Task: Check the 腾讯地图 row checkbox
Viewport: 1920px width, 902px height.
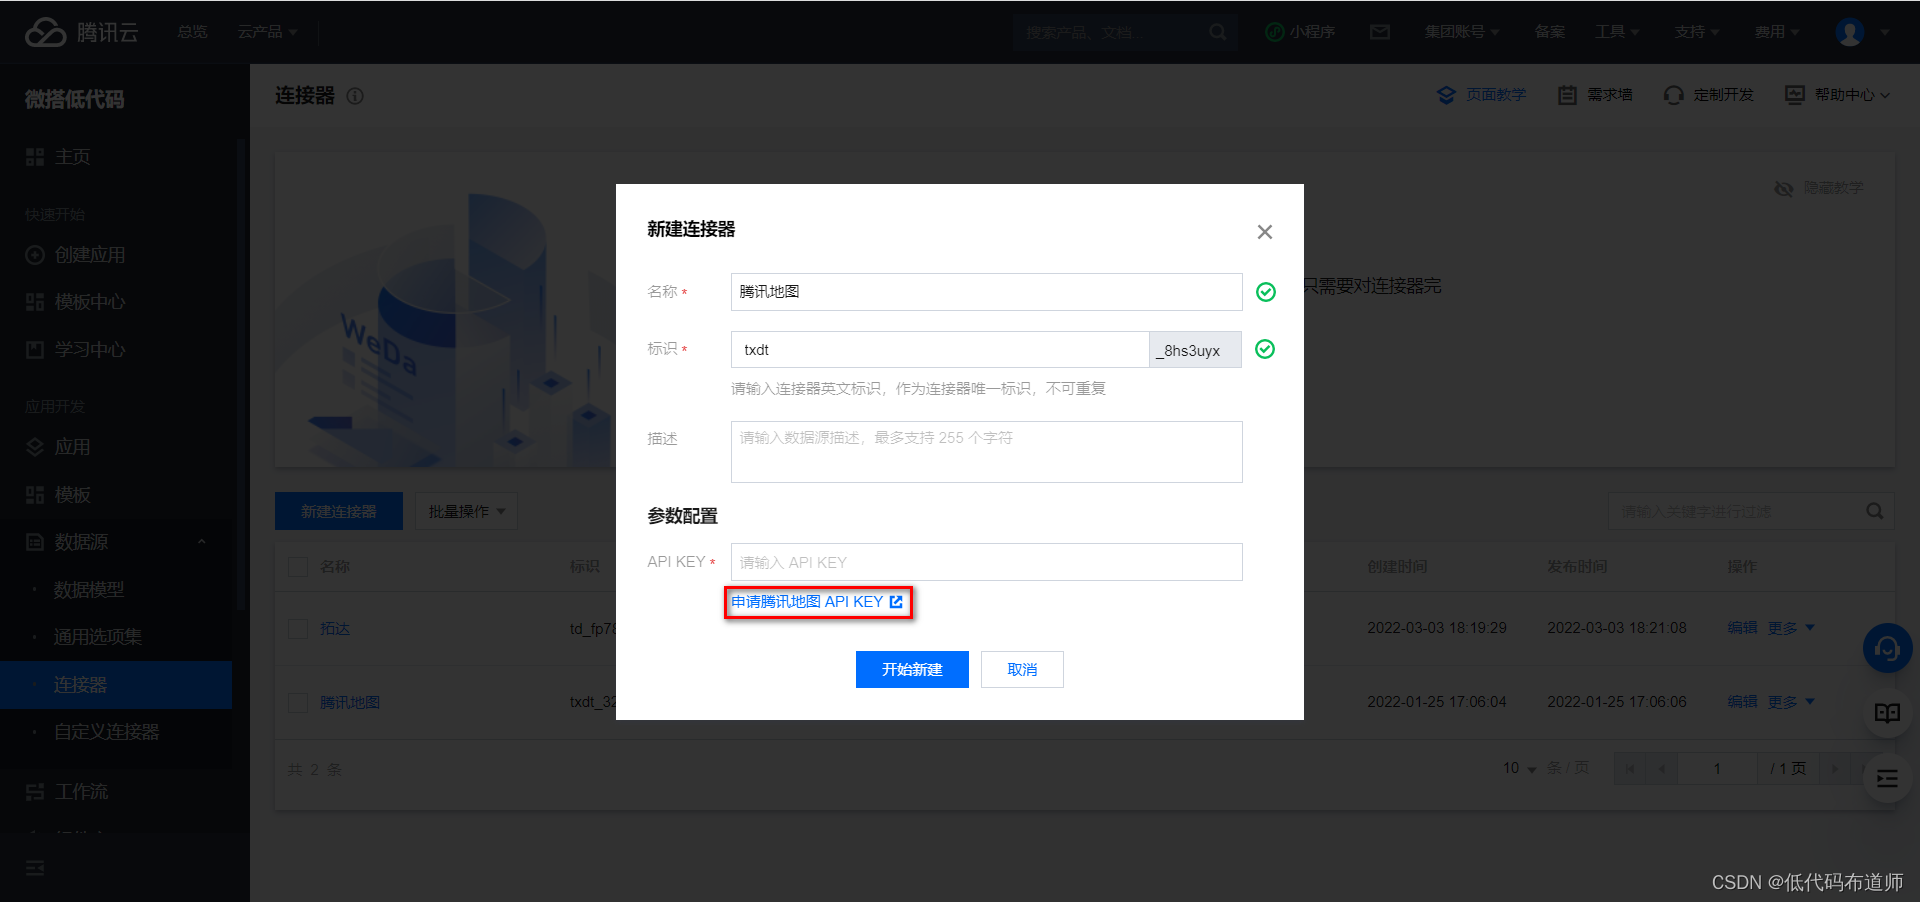Action: tap(298, 703)
